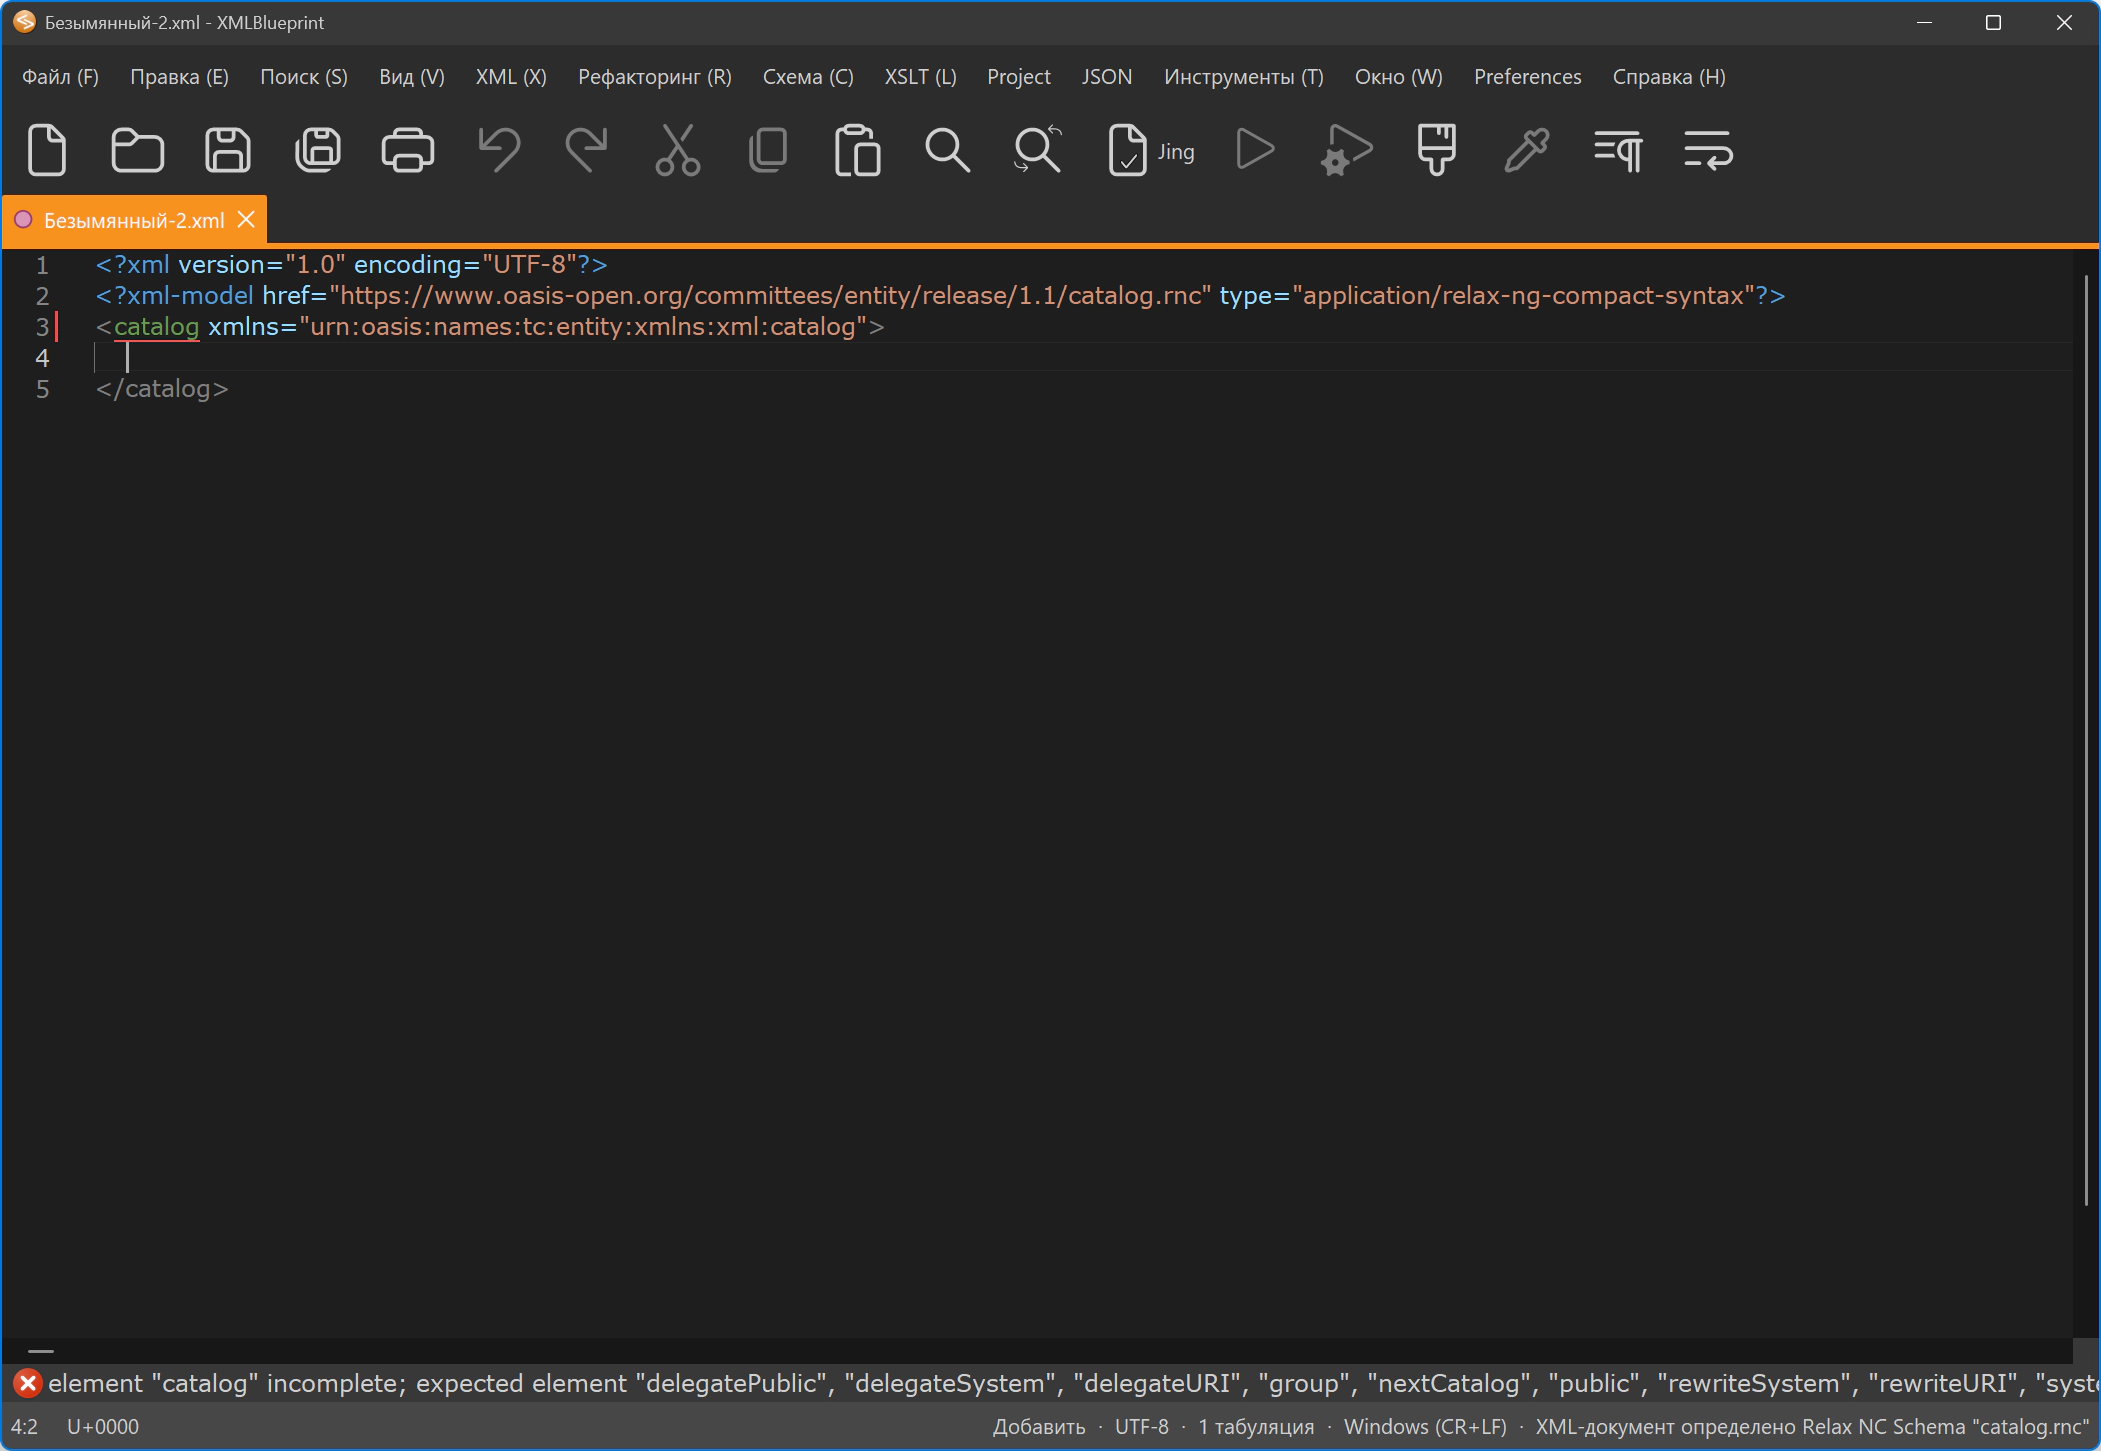Redo the edit with redo arrow
Image resolution: width=2101 pixels, height=1451 pixels.
click(x=587, y=151)
